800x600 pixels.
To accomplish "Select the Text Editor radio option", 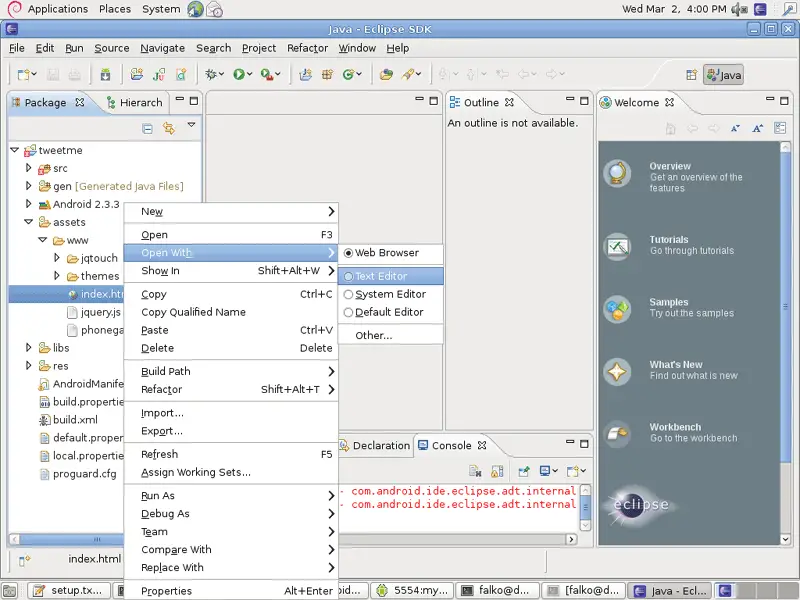I will click(348, 277).
